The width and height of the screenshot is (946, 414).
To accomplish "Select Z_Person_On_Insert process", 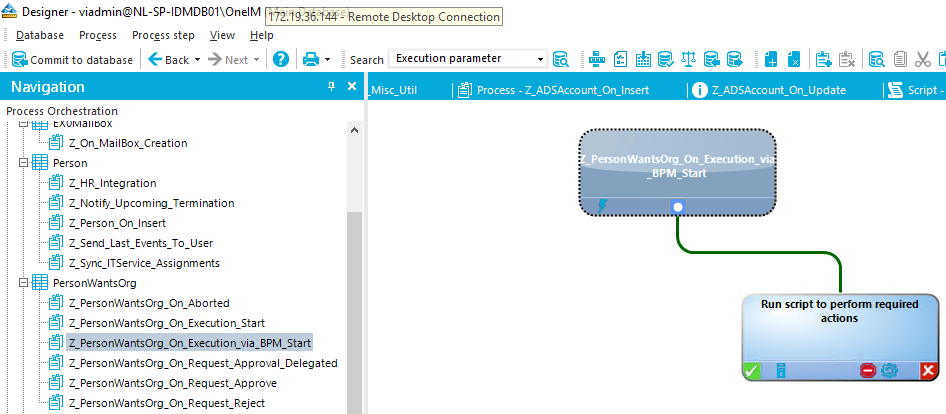I will [118, 223].
